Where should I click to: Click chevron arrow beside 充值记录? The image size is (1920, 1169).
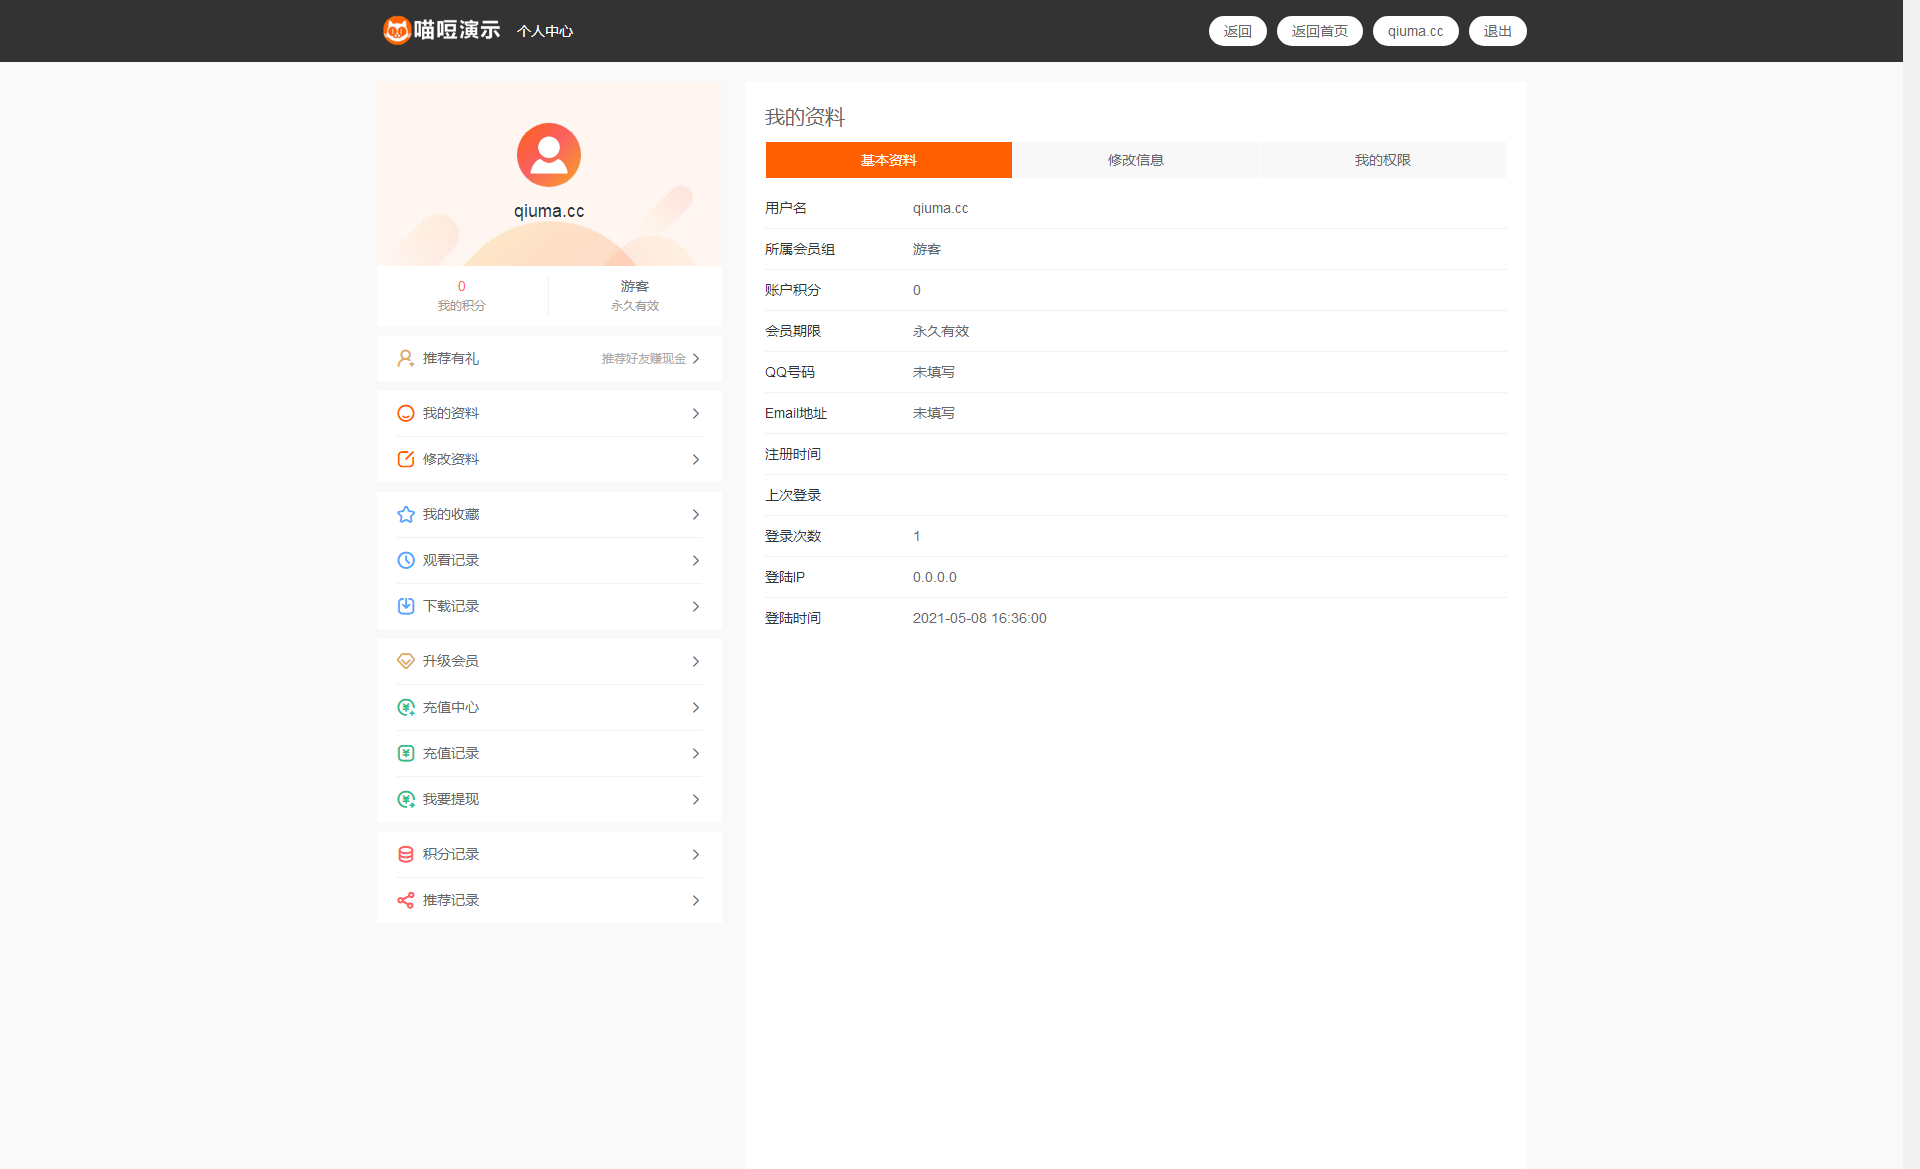point(696,753)
